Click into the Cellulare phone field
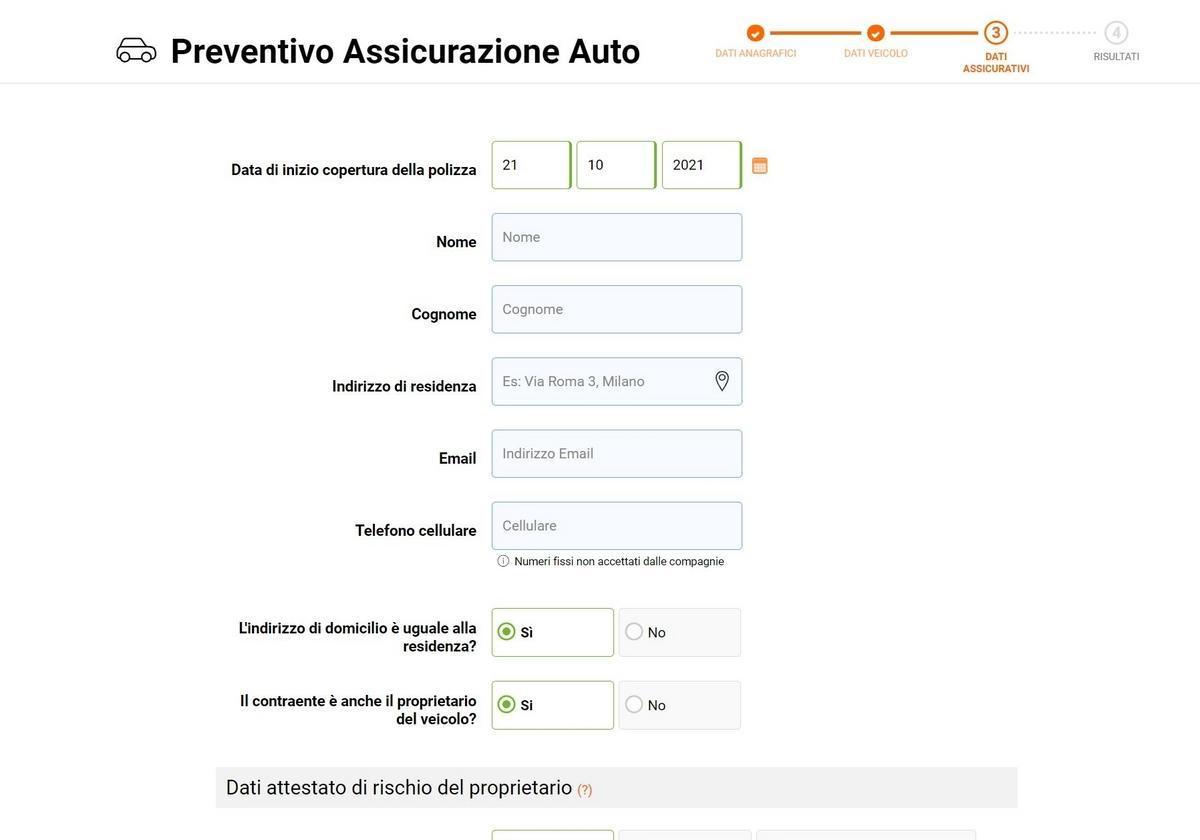The width and height of the screenshot is (1200, 840). tap(617, 526)
